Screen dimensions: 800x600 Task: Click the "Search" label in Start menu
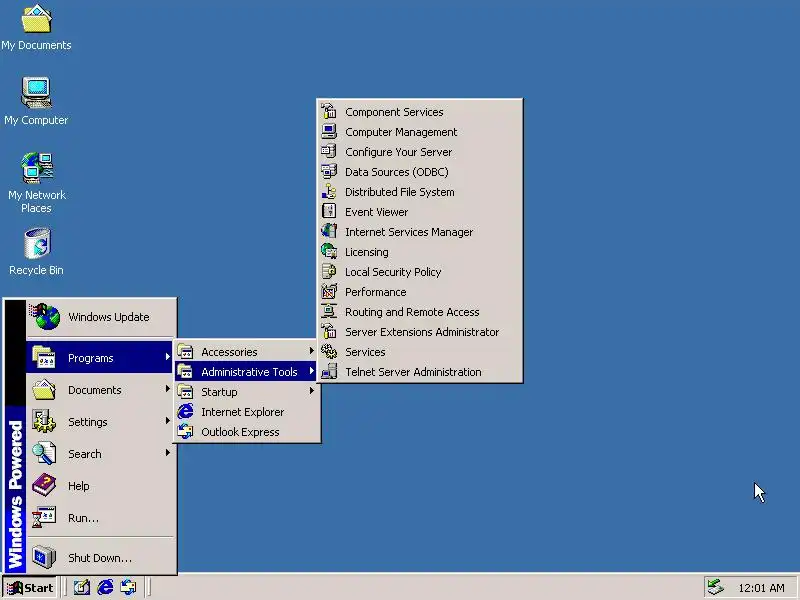(x=85, y=454)
